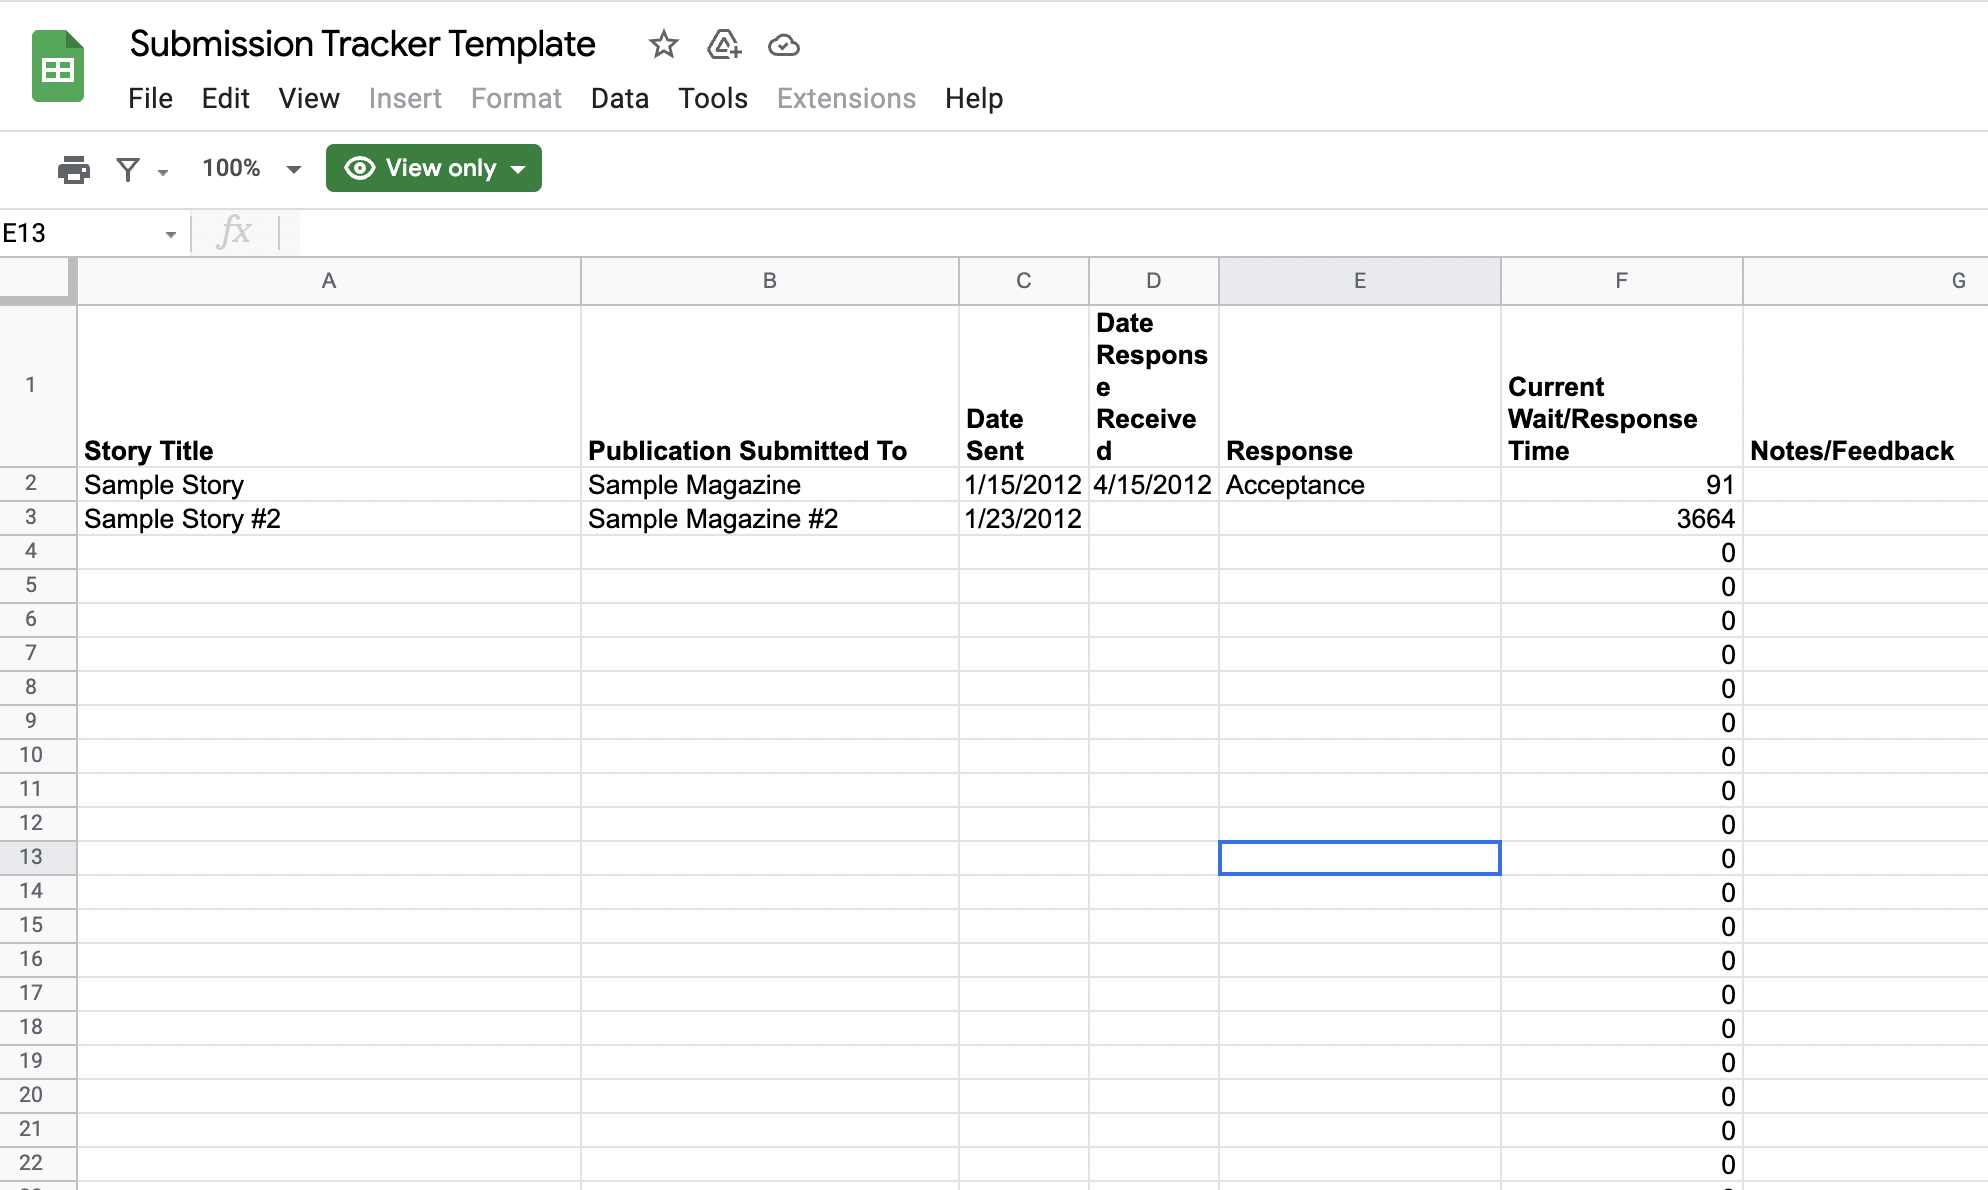Open the File menu

[150, 98]
